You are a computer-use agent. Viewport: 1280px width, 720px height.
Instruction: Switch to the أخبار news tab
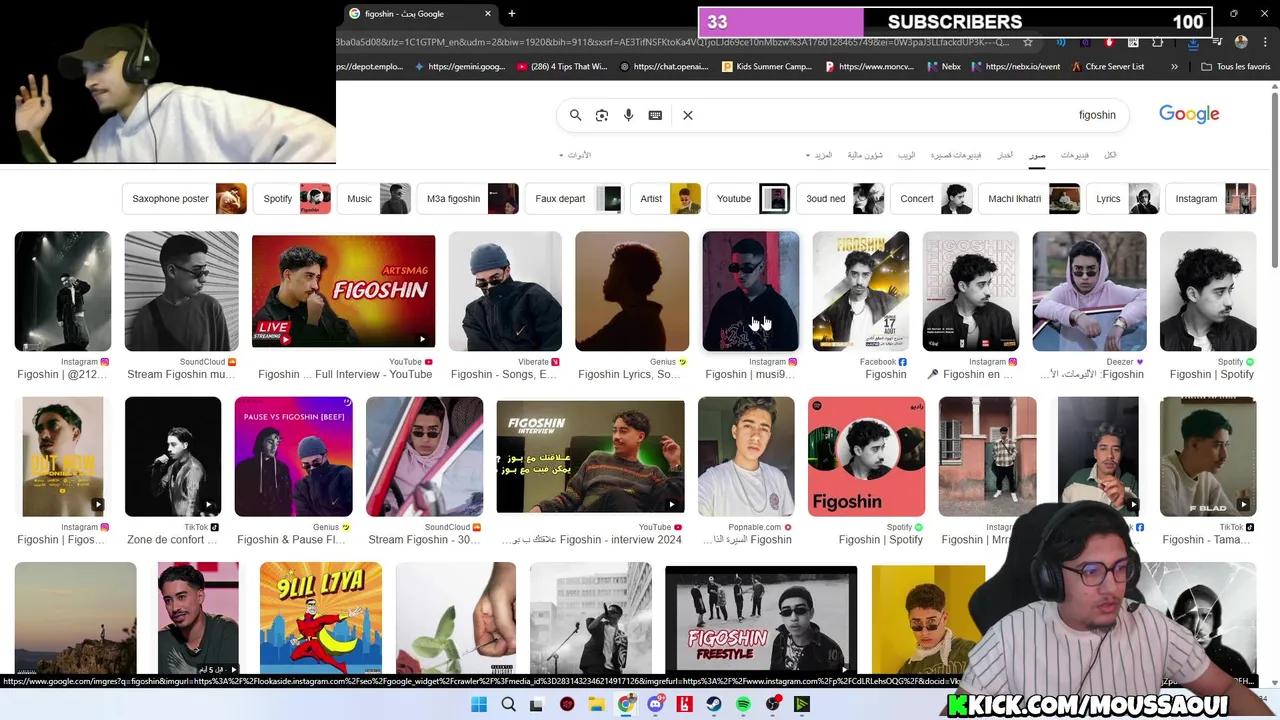pyautogui.click(x=1005, y=155)
